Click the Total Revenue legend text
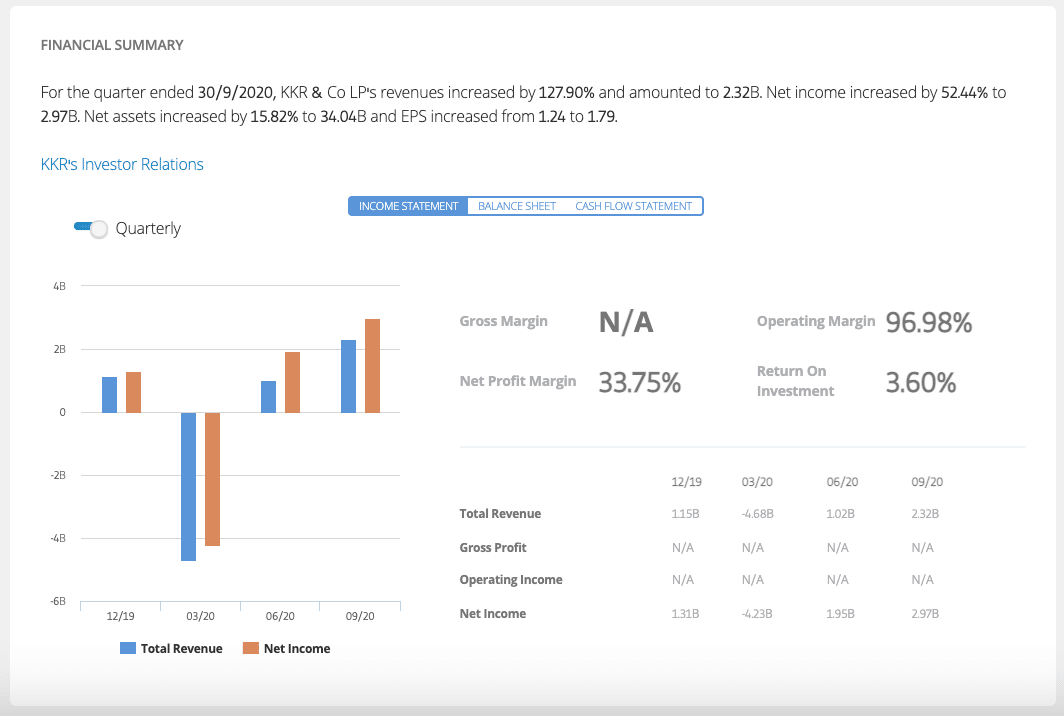The height and width of the screenshot is (716, 1064). tap(182, 648)
